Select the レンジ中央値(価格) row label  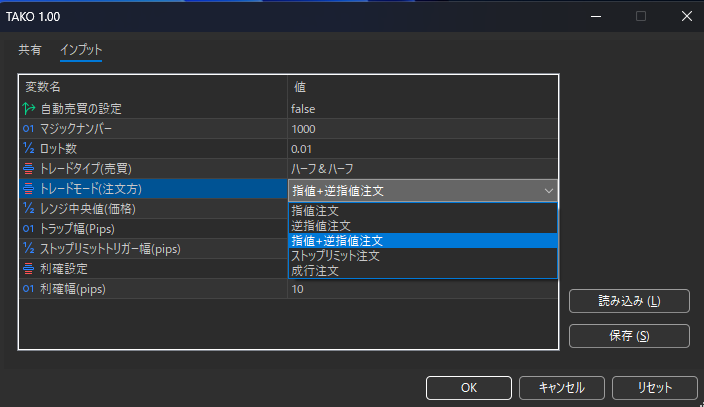(88, 209)
